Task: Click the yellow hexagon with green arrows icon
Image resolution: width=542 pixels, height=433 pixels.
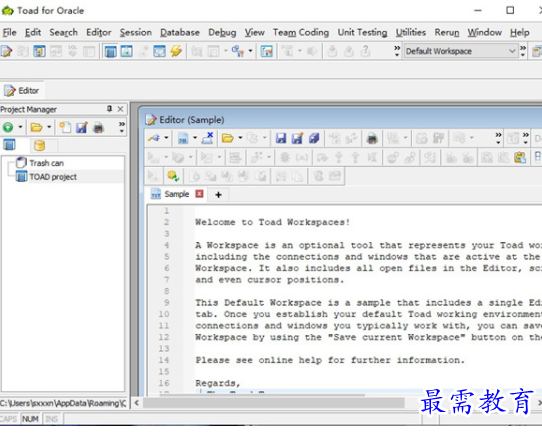Action: [x=173, y=176]
